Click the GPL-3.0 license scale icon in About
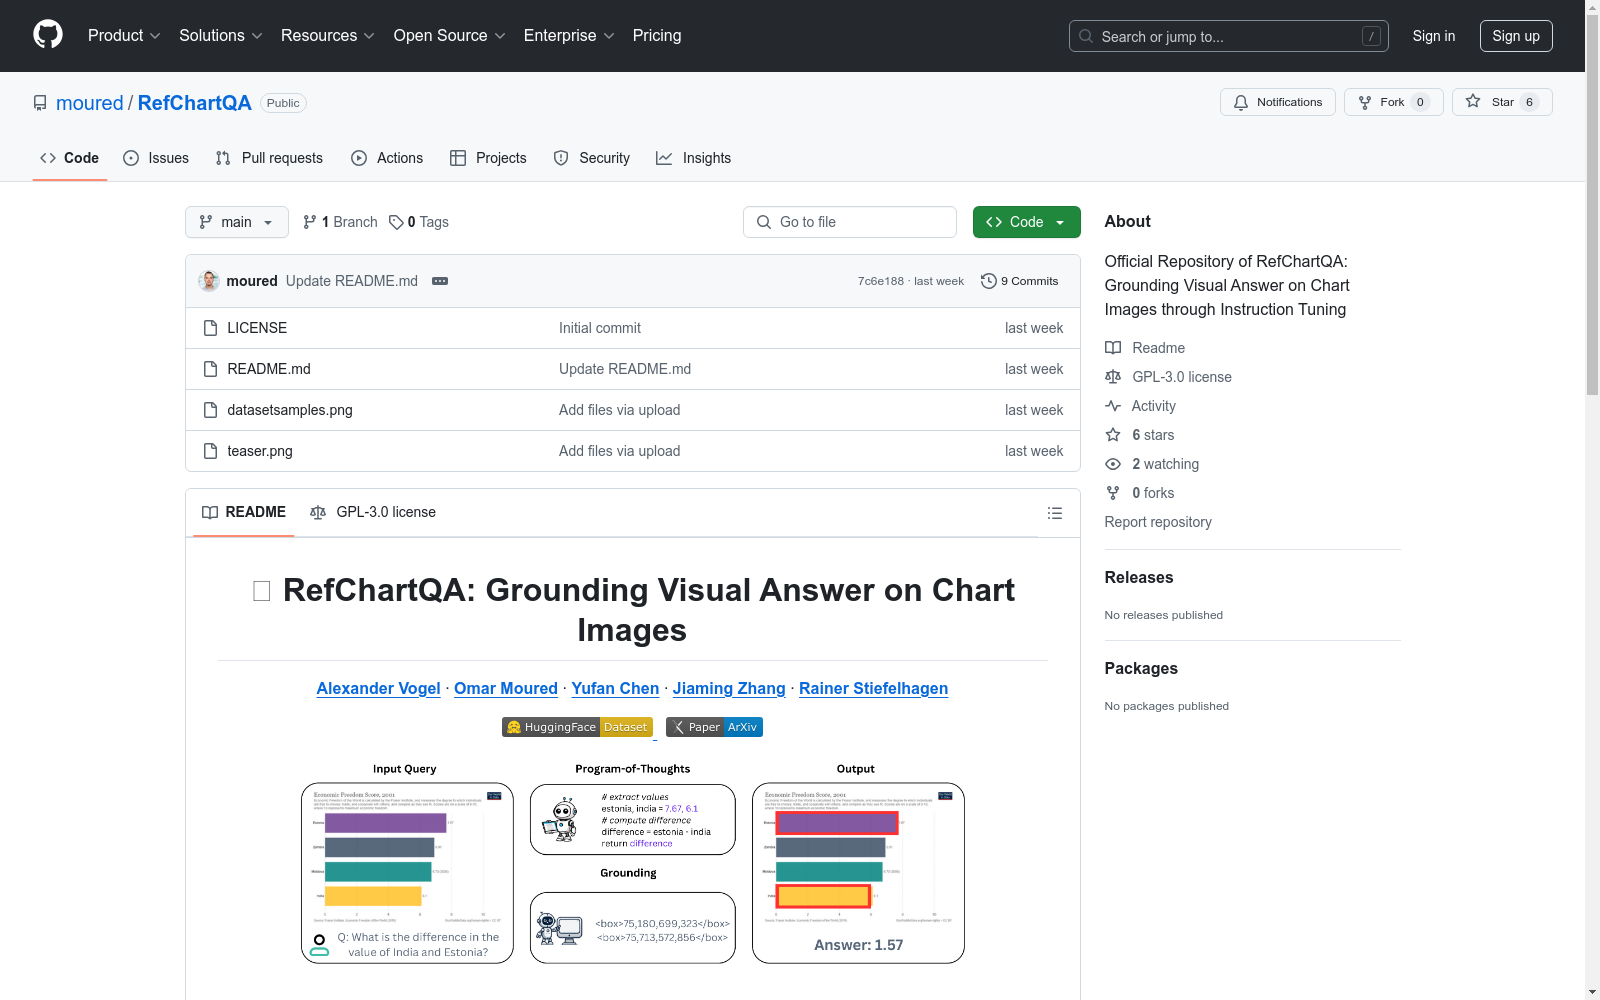Viewport: 1600px width, 1000px height. (1113, 377)
